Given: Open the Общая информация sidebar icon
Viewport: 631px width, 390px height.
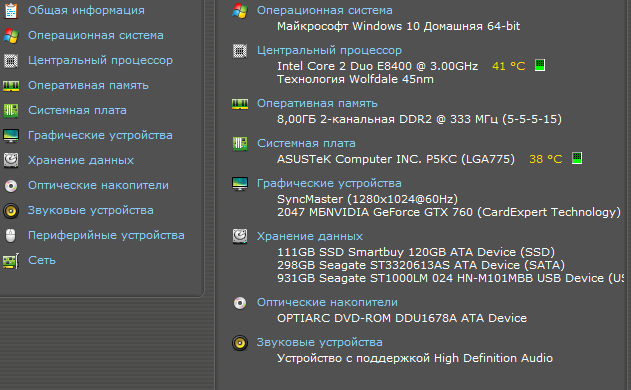Looking at the screenshot, I should [x=11, y=11].
